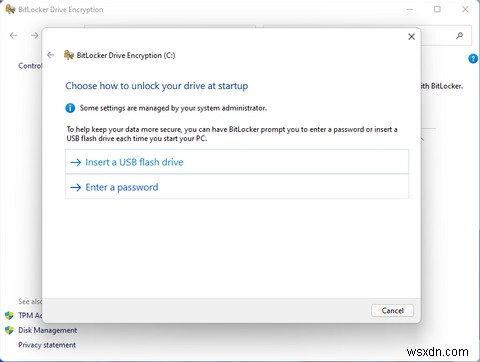480x362 pixels.
Task: Open the blue help icon in Control Panel
Action: coord(473,59)
